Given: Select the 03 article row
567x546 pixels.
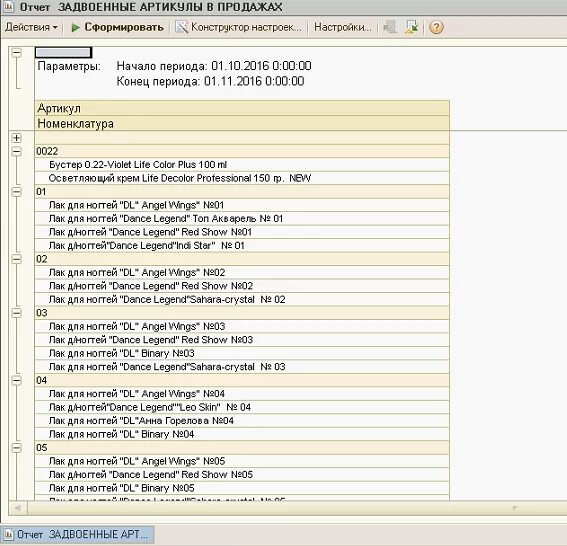Looking at the screenshot, I should [x=242, y=313].
